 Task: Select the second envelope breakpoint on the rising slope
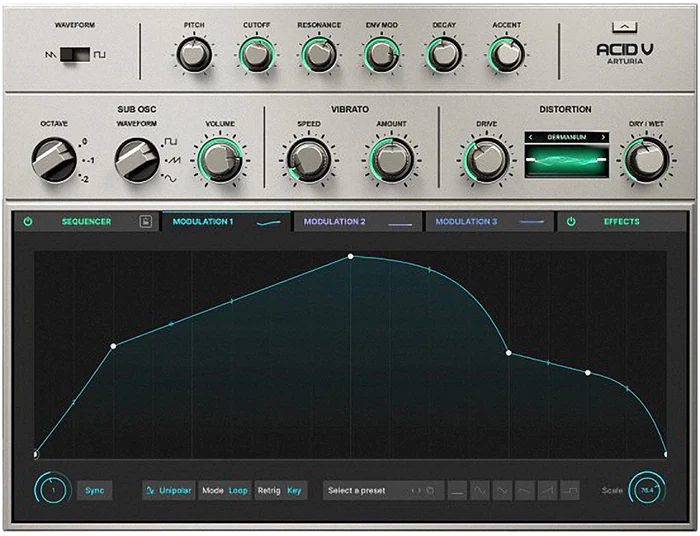113,346
